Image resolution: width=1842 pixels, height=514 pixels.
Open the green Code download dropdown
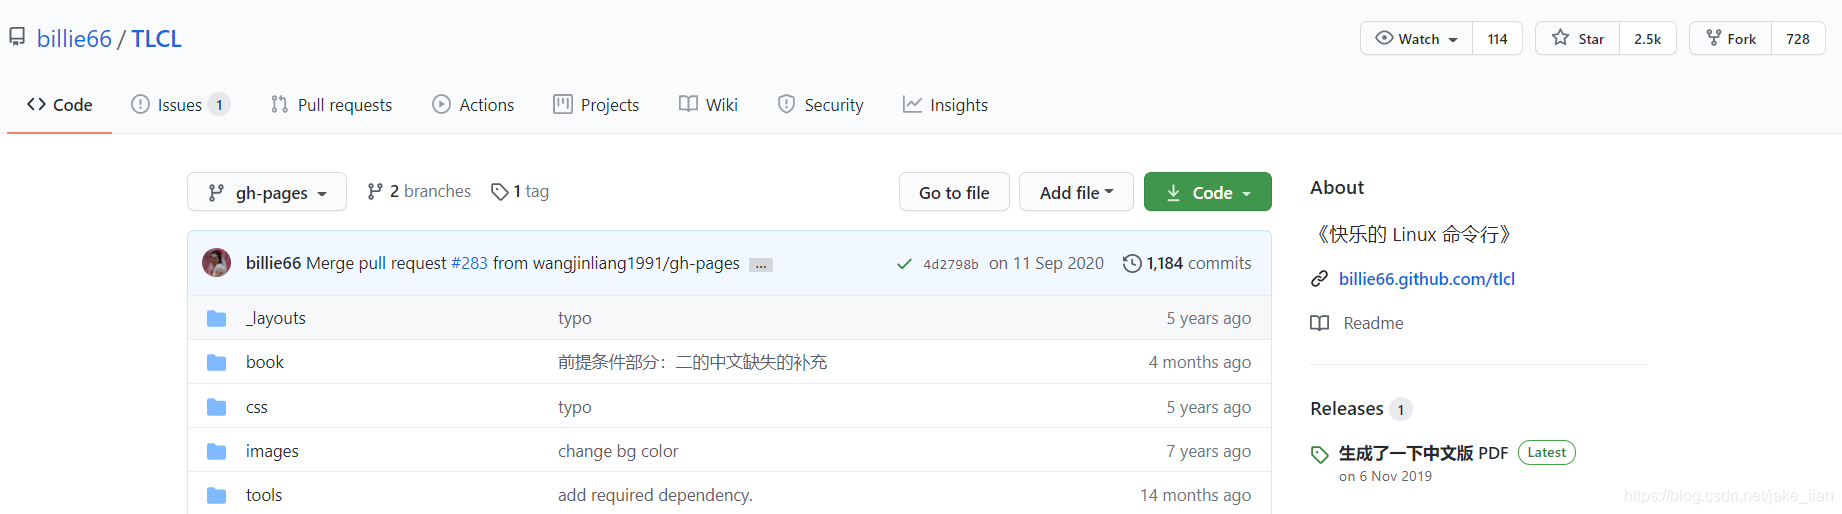[1208, 192]
